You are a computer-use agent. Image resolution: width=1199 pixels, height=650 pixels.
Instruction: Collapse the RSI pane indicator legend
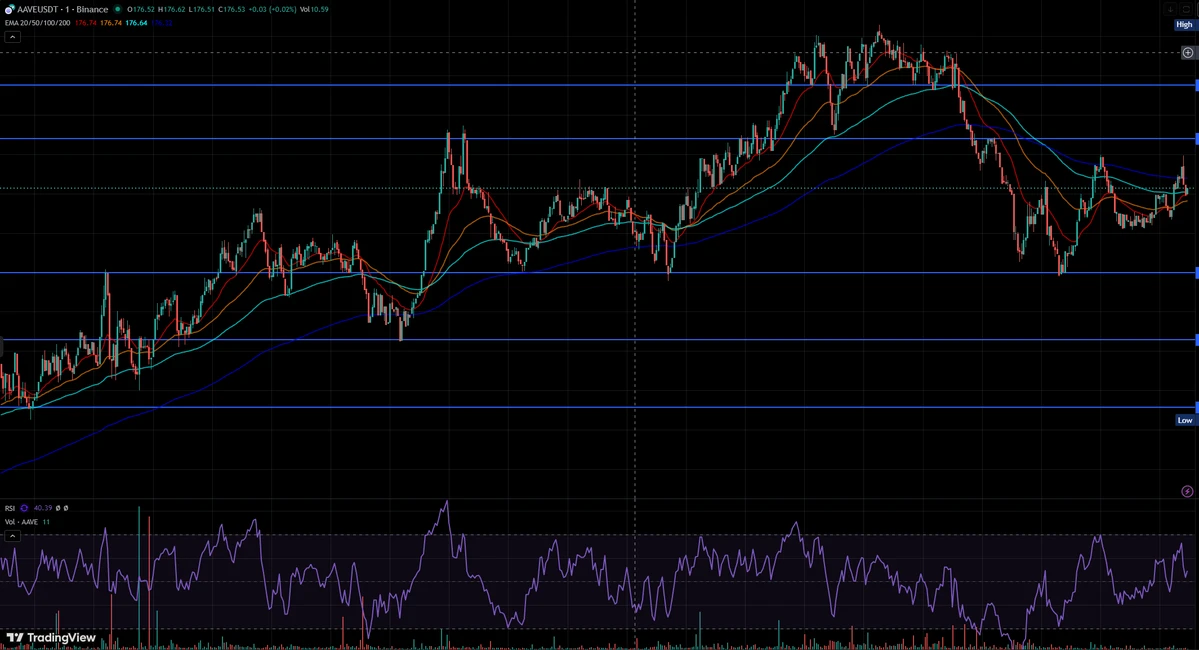point(12,536)
